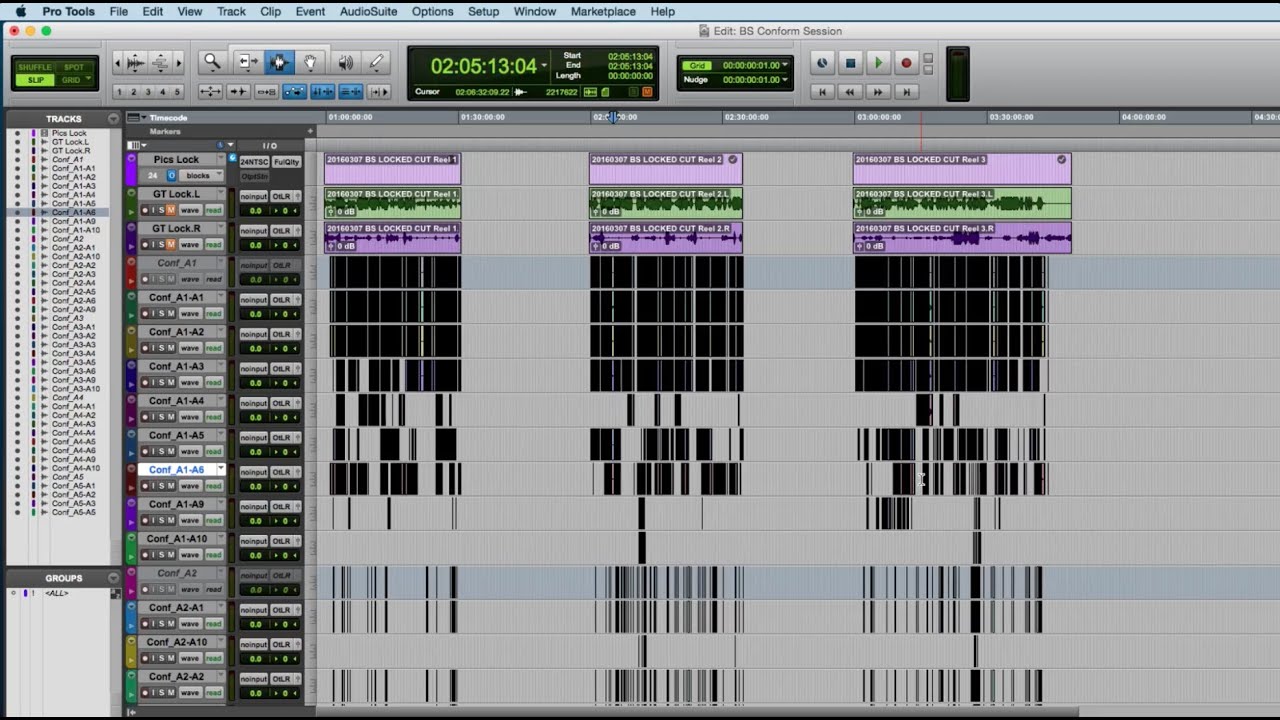The width and height of the screenshot is (1280, 720).
Task: Recall zoom preset 1
Action: pyautogui.click(x=119, y=91)
